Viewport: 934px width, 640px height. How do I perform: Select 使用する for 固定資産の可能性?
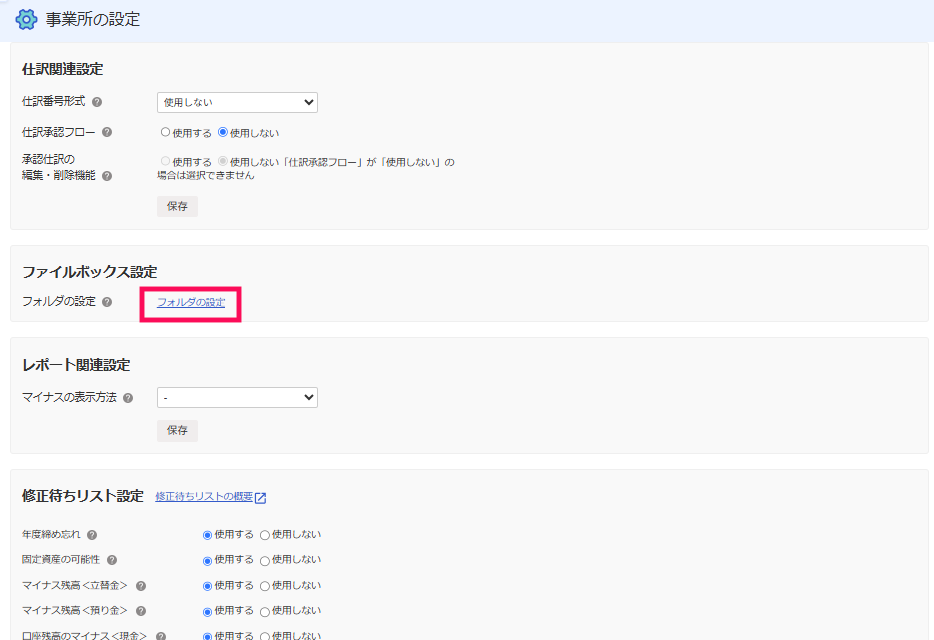pos(207,561)
